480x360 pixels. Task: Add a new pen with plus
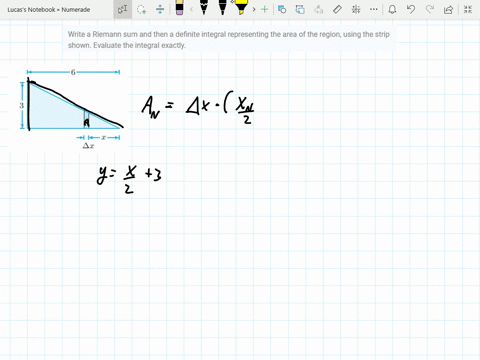[264, 9]
